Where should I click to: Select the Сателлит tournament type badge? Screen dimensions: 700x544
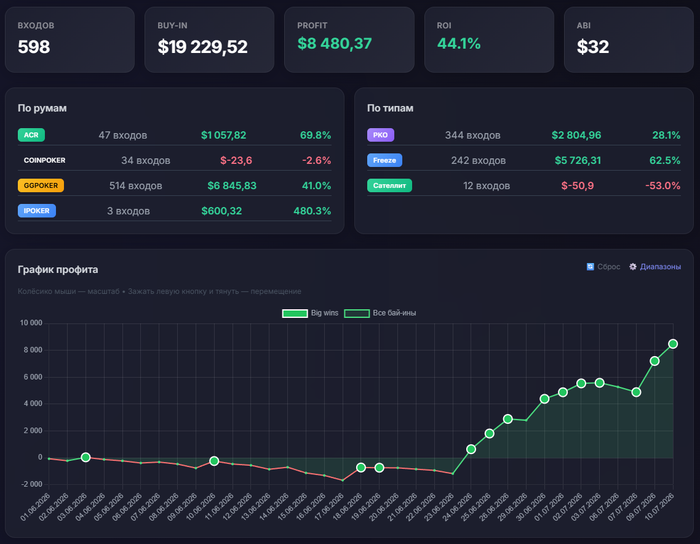[x=389, y=185]
